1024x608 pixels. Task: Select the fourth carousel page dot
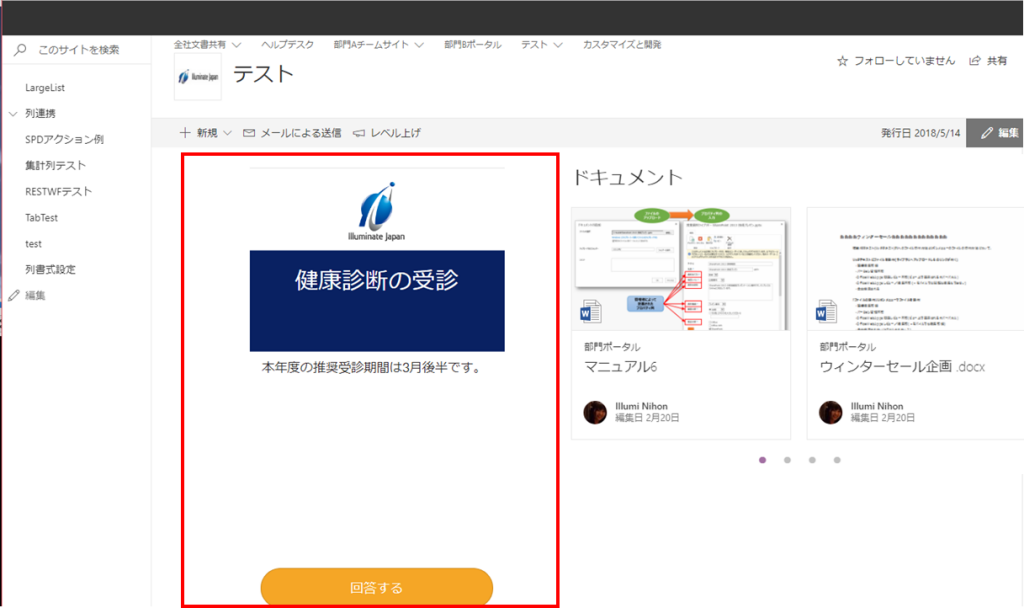click(x=837, y=460)
